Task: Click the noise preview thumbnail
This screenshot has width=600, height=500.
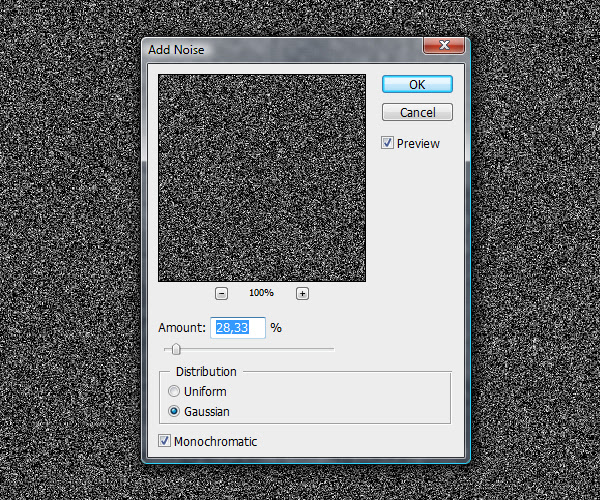Action: point(262,178)
